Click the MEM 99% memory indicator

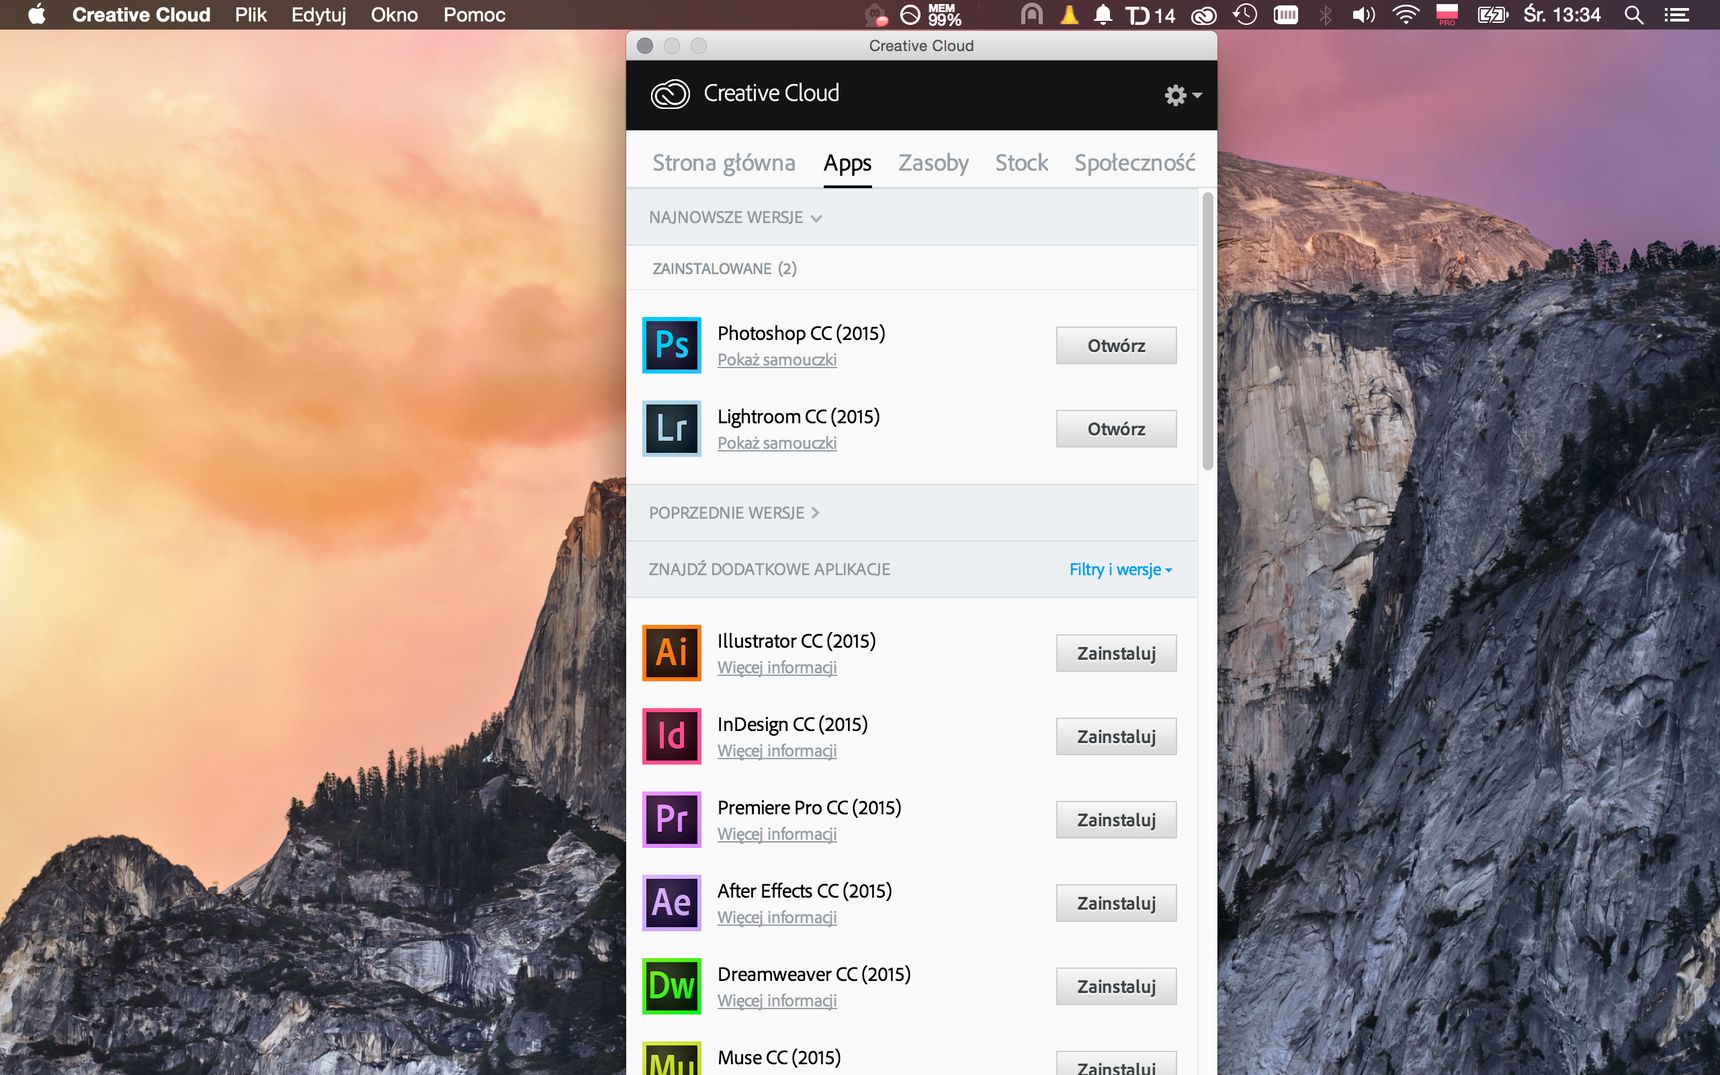[x=944, y=15]
